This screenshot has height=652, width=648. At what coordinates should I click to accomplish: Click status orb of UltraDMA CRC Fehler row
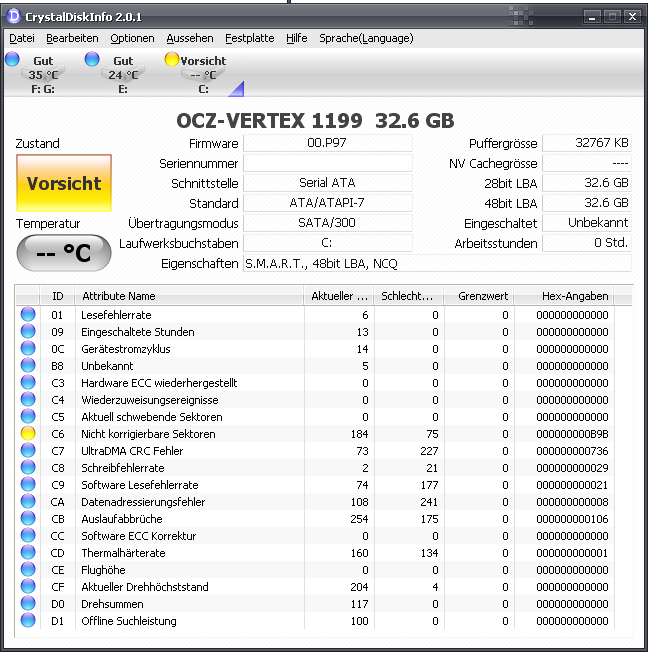28,450
